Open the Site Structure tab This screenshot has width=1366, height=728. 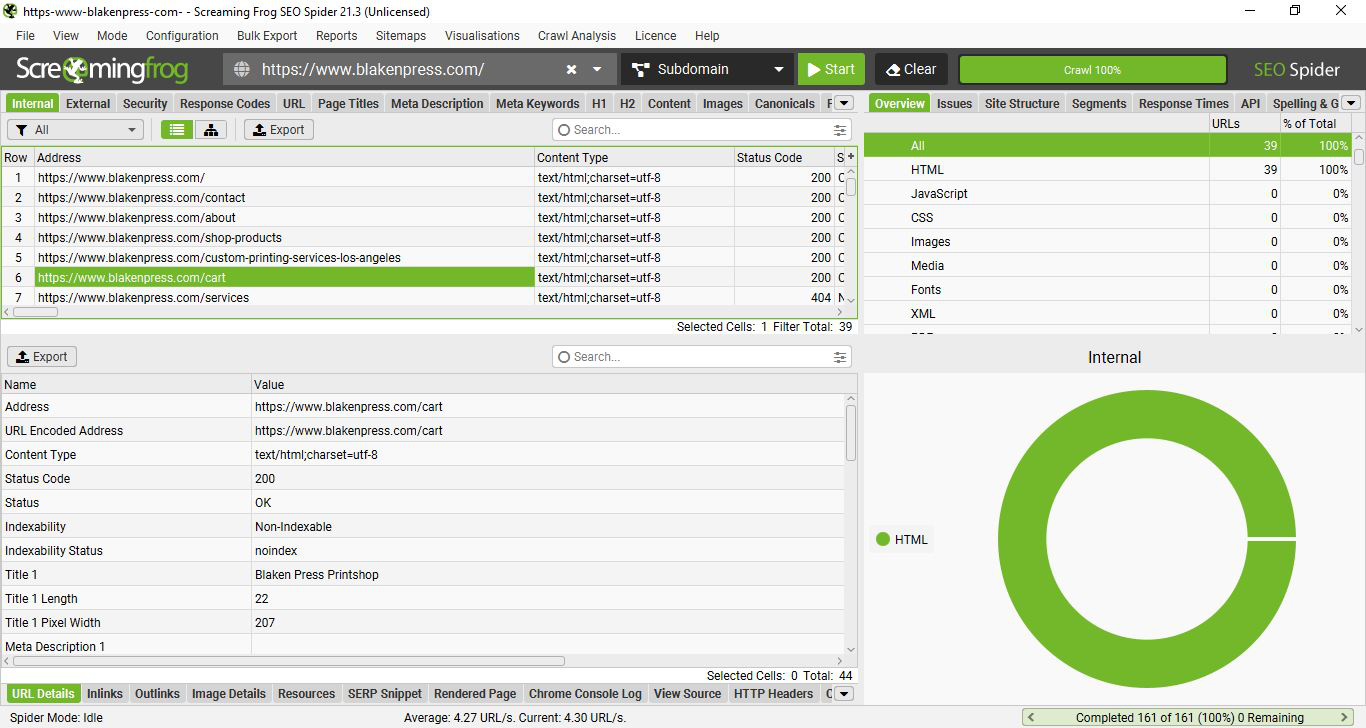click(1022, 103)
